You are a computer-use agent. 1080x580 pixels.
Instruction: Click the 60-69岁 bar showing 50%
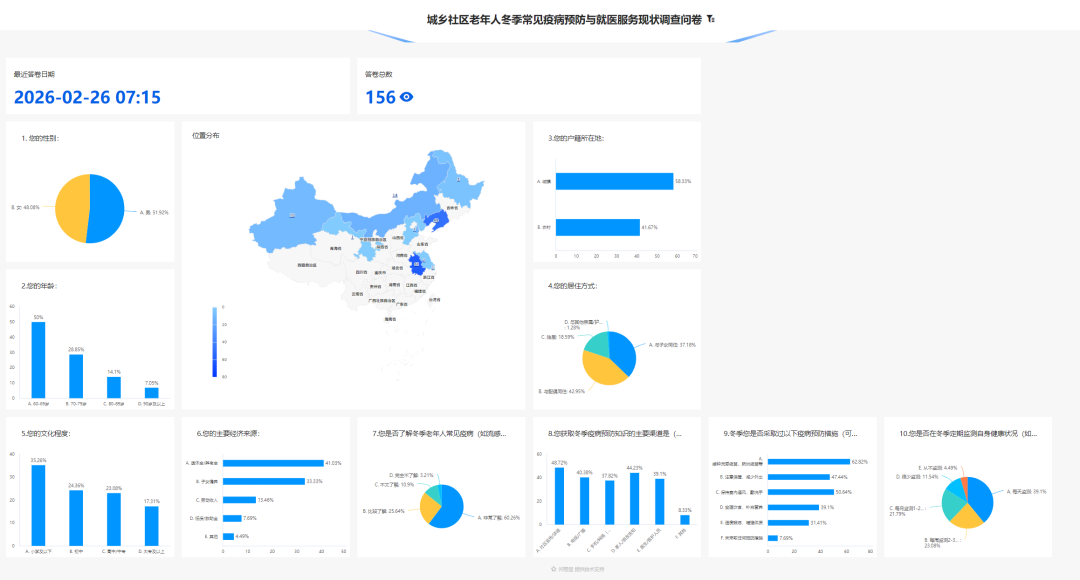(x=38, y=360)
